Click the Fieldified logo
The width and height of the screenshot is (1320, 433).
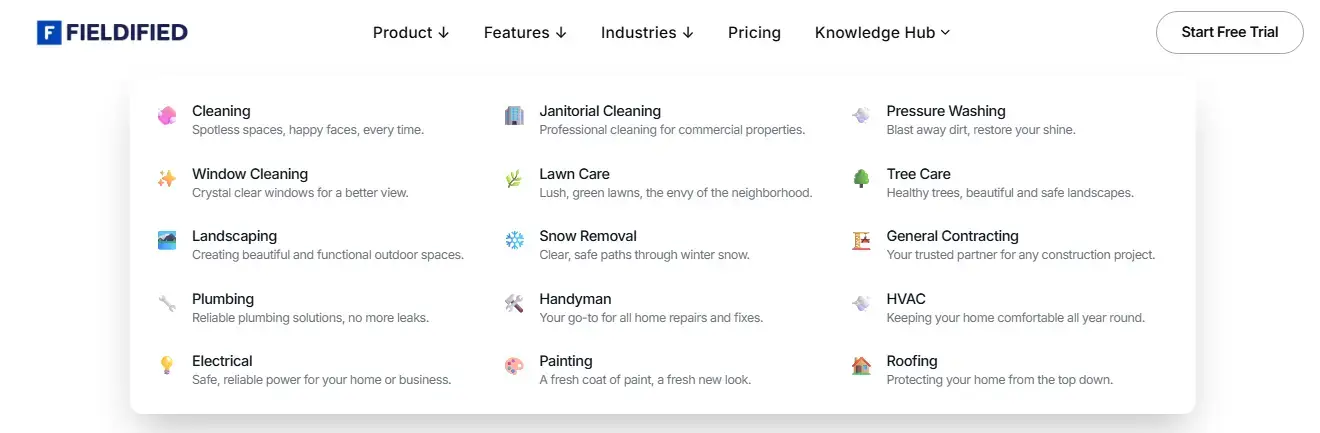tap(112, 32)
